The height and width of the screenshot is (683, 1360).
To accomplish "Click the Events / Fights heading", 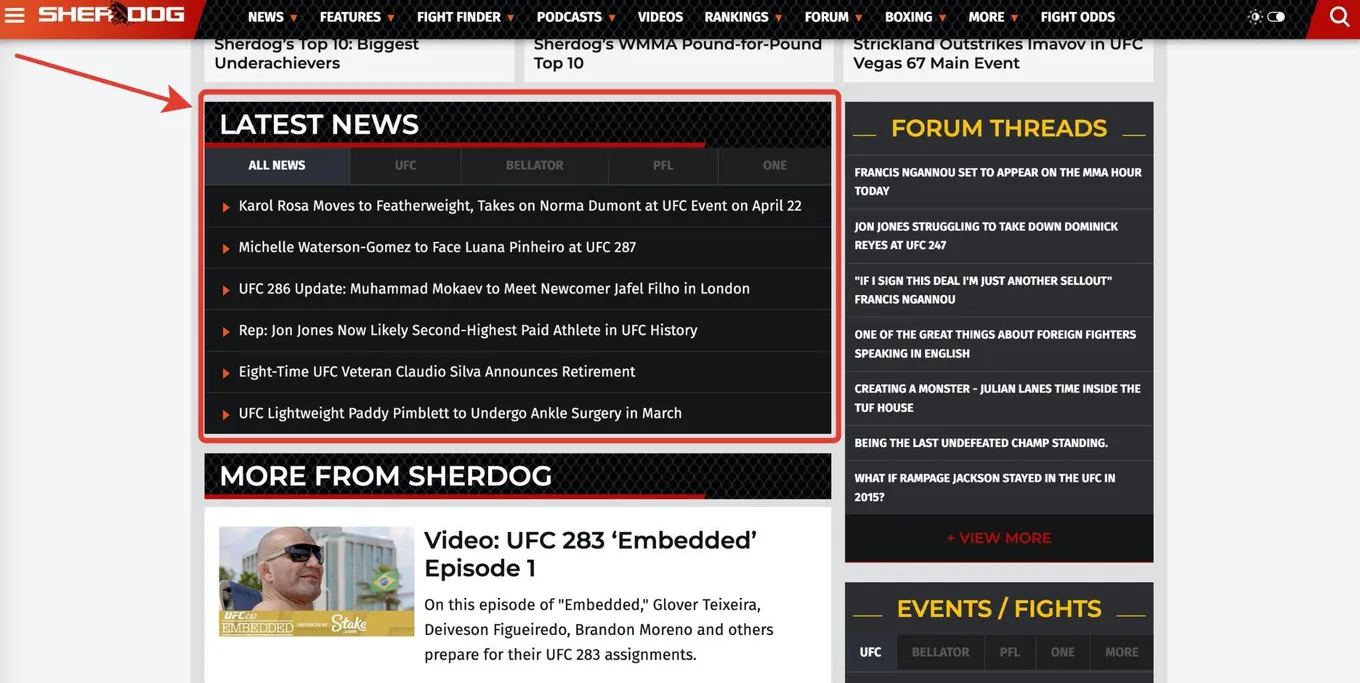I will click(x=999, y=609).
